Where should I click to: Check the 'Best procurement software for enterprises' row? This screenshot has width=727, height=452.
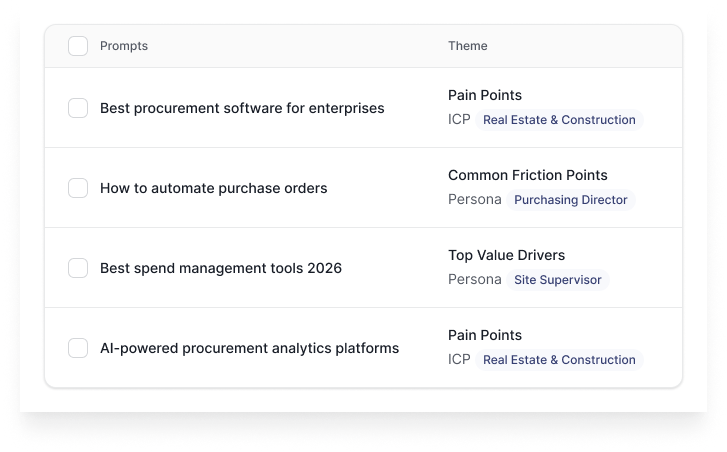tap(78, 108)
